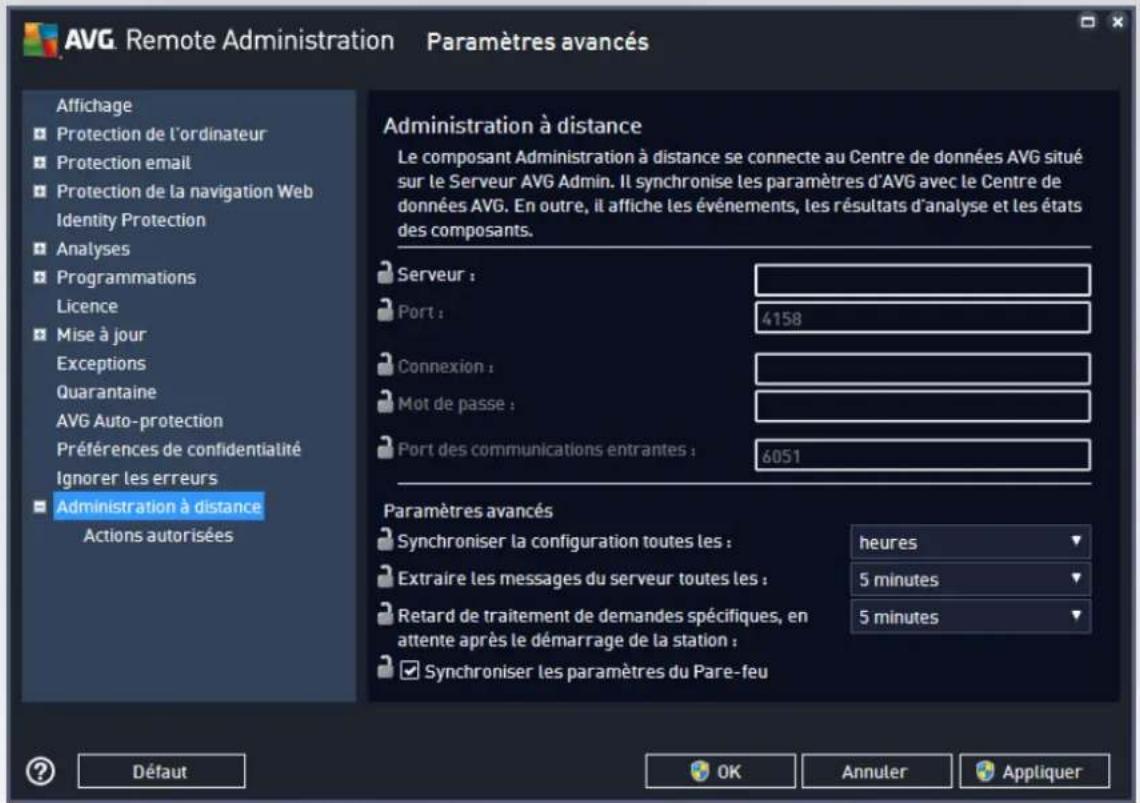This screenshot has height=803, width=1140.
Task: Click the Défaut button
Action: click(161, 771)
